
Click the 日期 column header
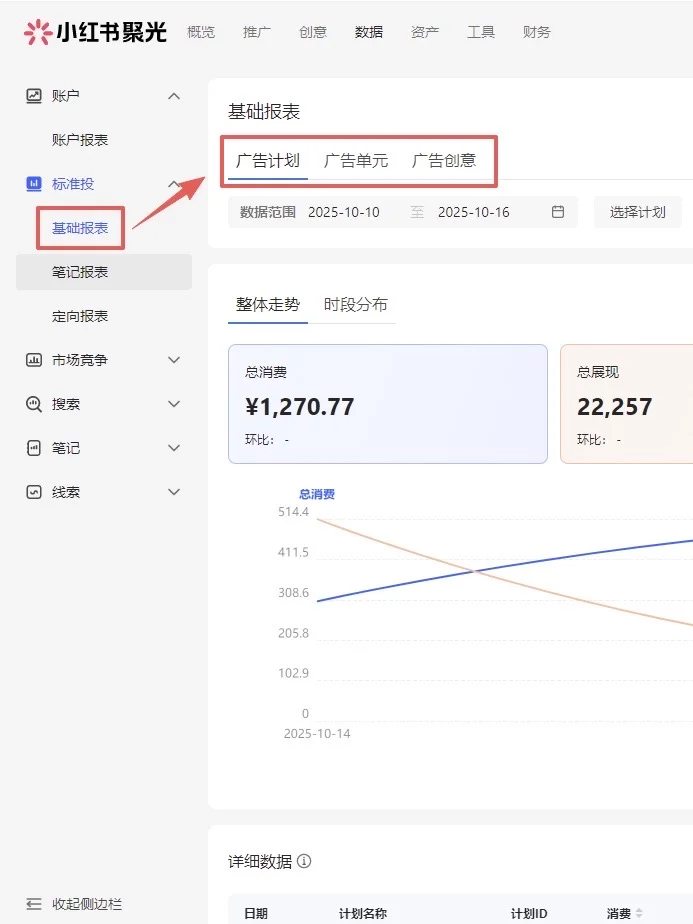coord(256,913)
